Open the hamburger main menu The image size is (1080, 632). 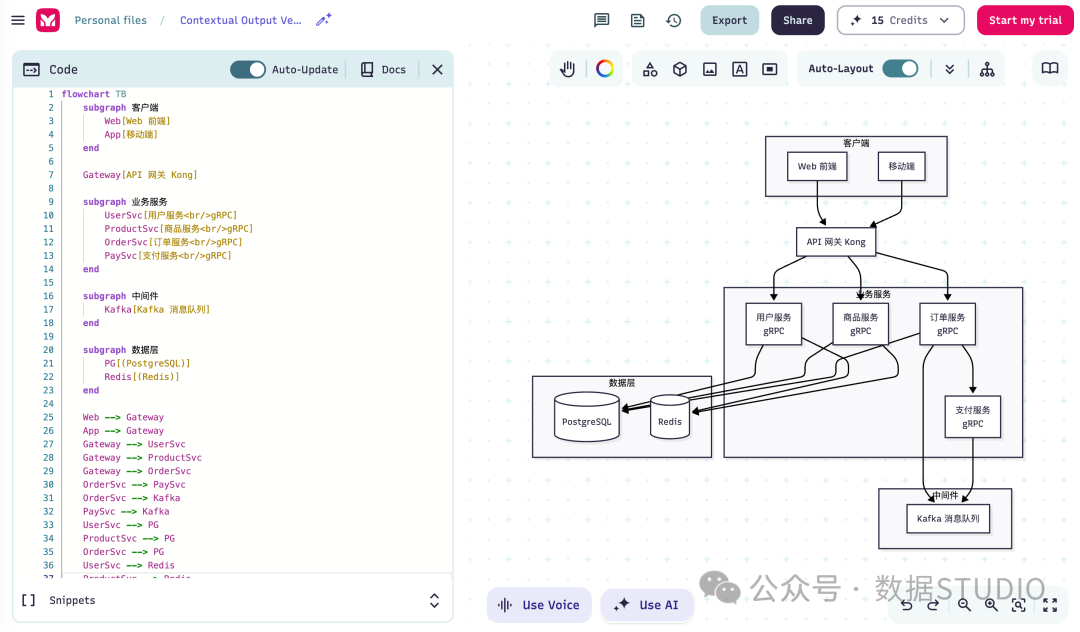[x=18, y=20]
